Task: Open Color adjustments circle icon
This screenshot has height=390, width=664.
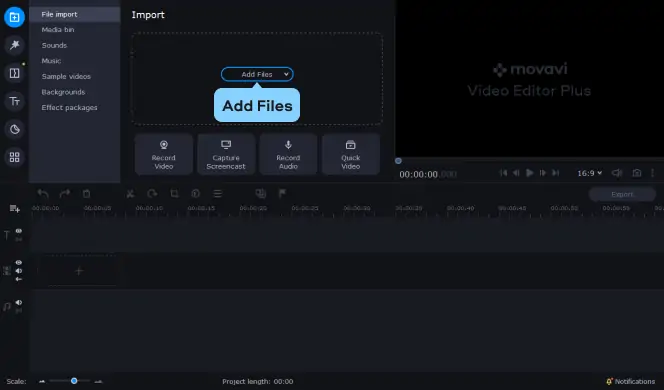Action: pos(196,194)
